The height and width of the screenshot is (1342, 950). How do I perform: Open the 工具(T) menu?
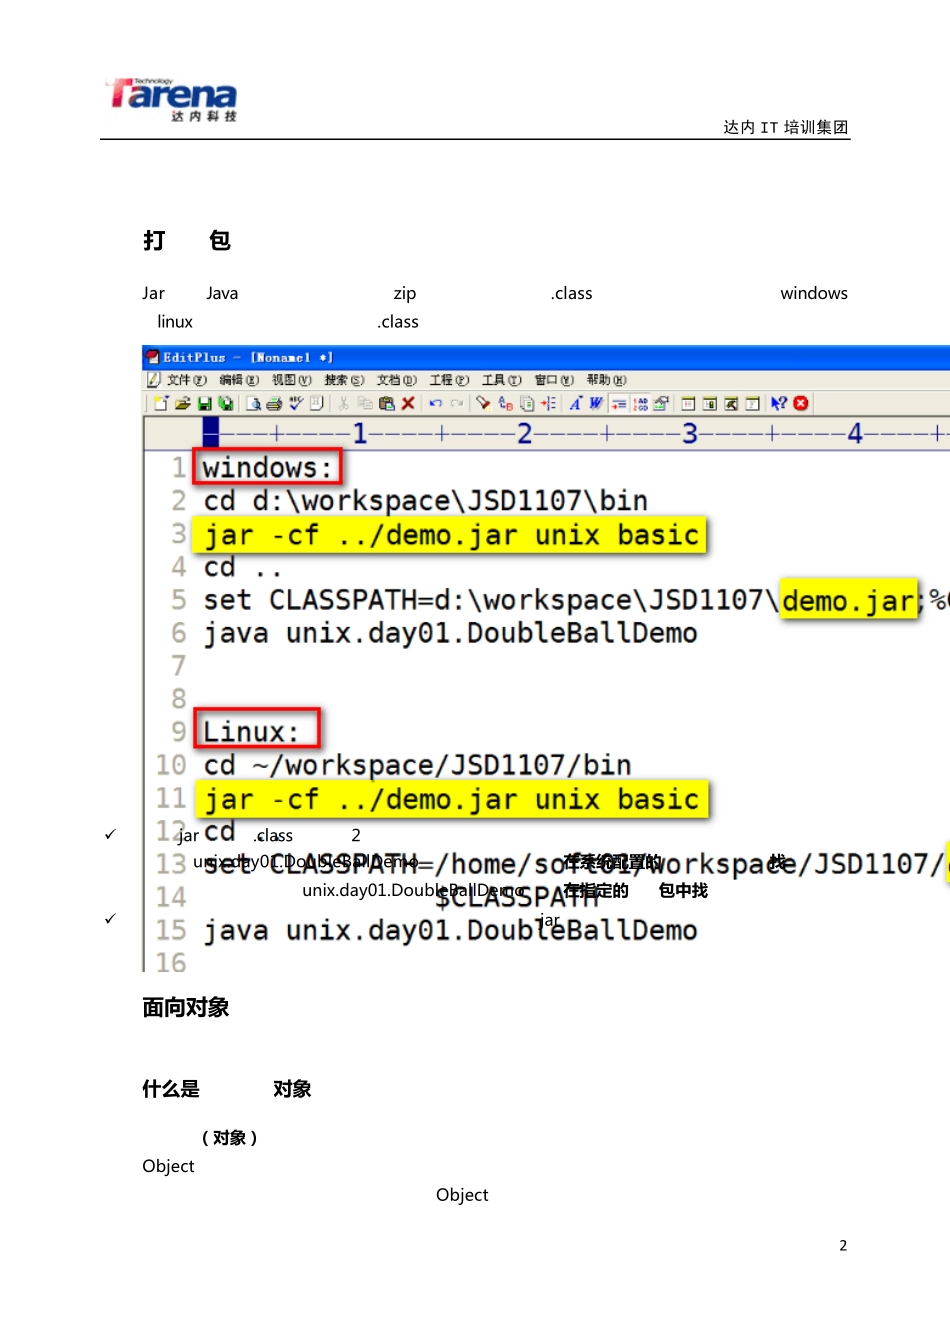[502, 380]
